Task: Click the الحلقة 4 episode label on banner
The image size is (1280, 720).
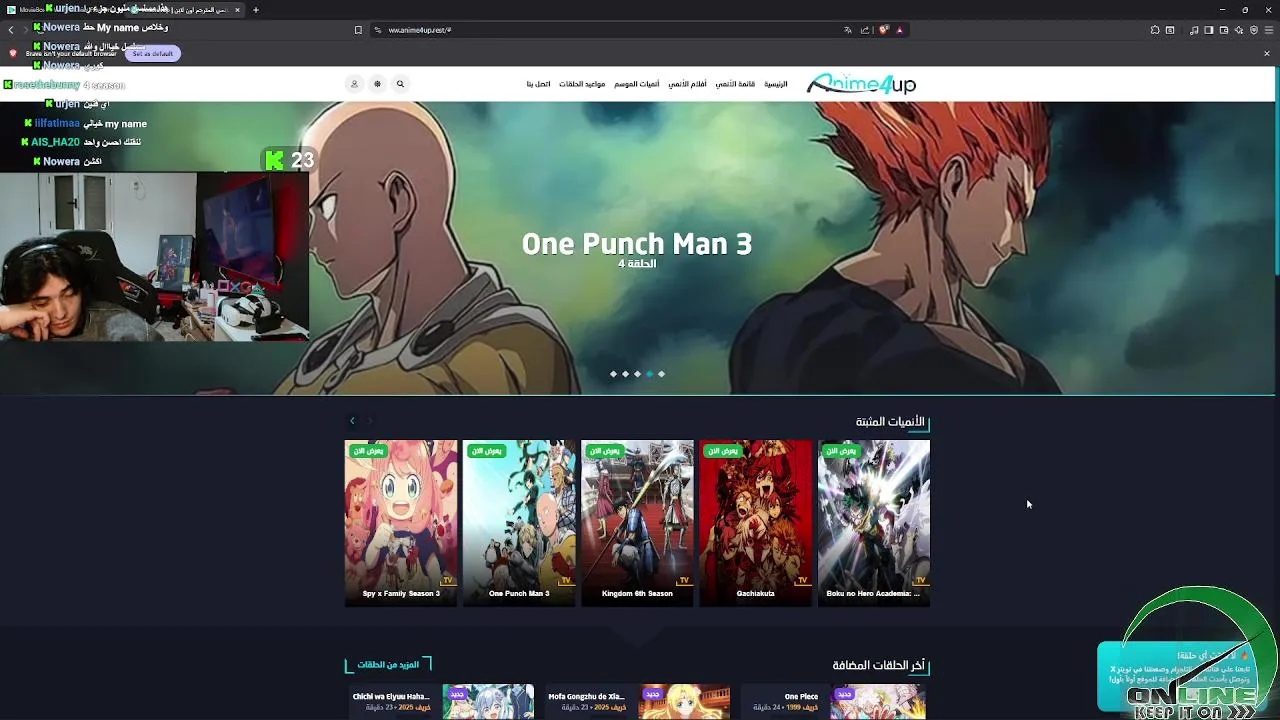Action: coord(637,264)
